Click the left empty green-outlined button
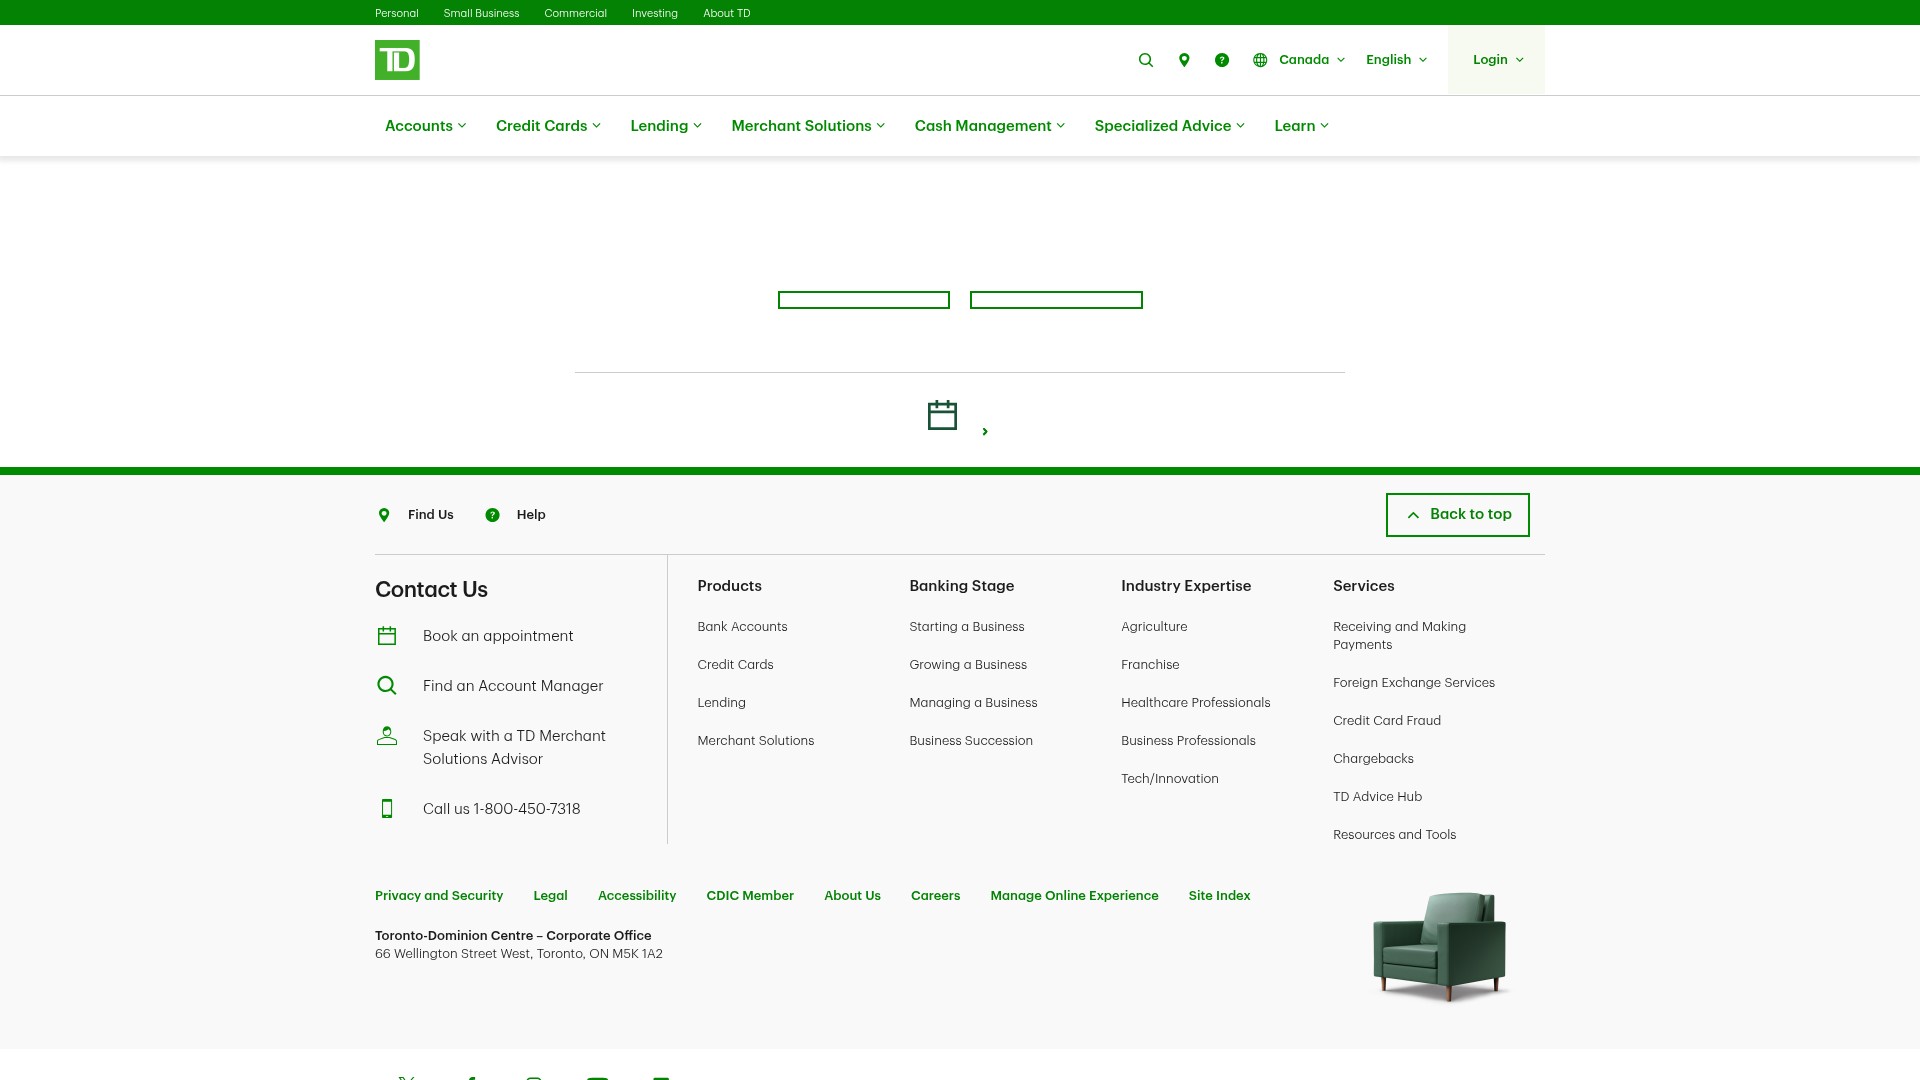 864,300
